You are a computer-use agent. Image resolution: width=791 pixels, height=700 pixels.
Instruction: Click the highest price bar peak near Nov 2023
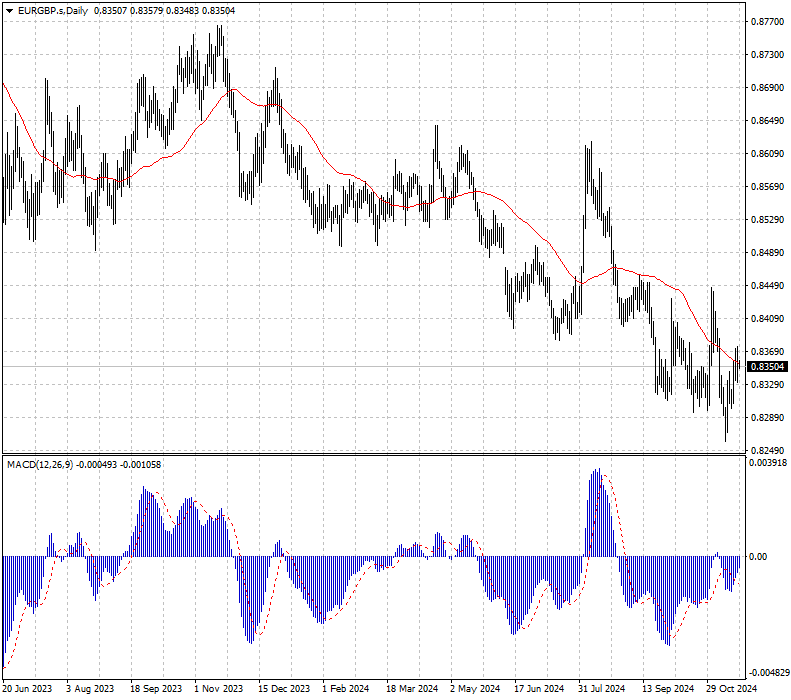[219, 28]
